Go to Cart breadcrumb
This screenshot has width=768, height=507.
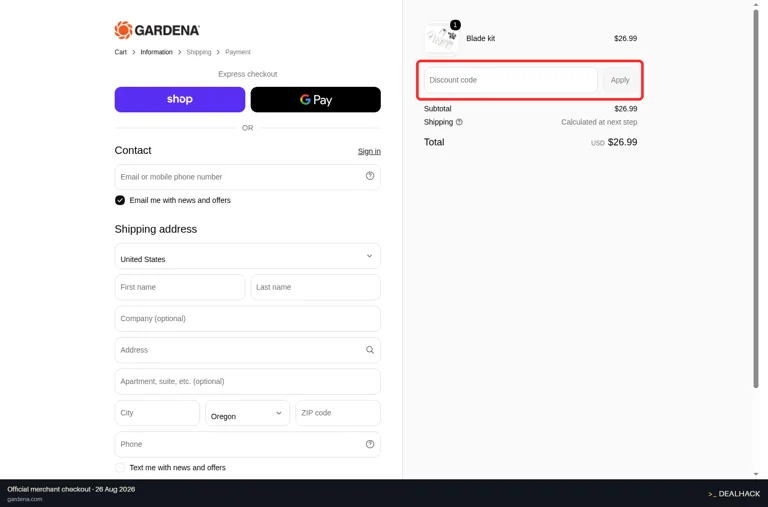[x=120, y=52]
